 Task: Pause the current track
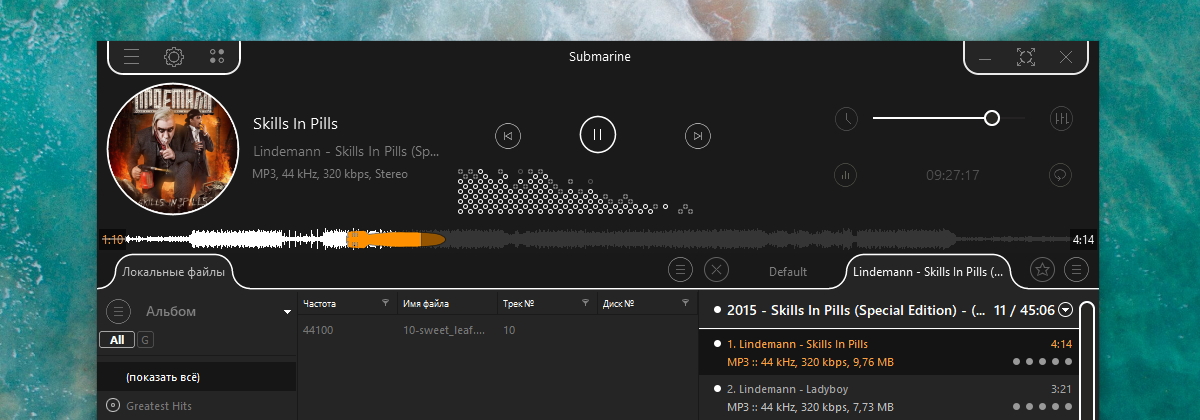tap(597, 134)
